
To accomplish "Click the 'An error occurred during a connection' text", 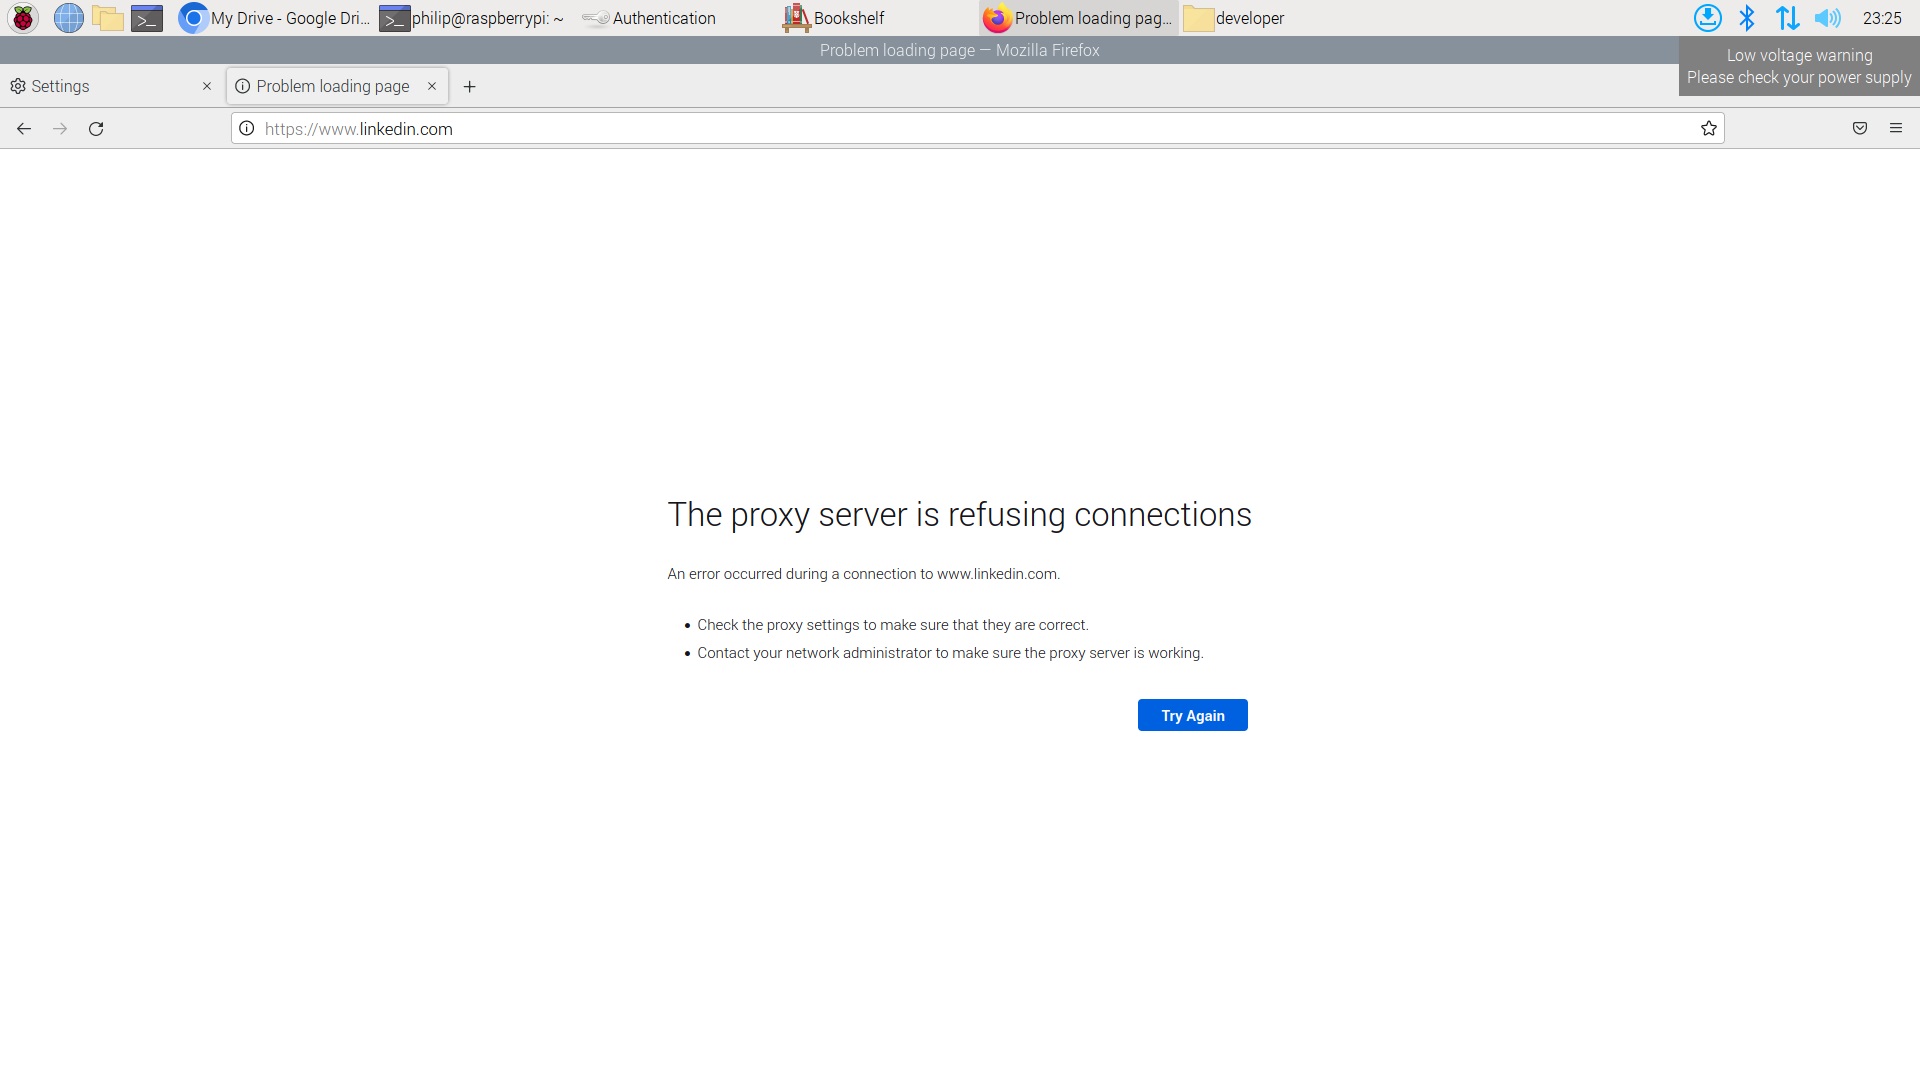I will (x=863, y=574).
